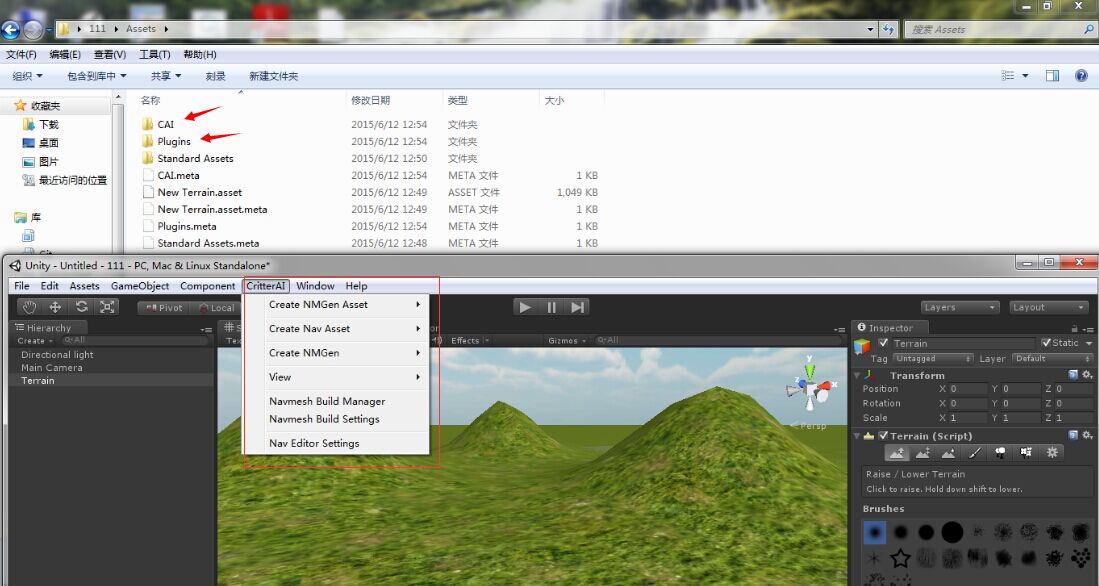Select the Paint Texture brush tool
The image size is (1099, 586).
pos(974,453)
